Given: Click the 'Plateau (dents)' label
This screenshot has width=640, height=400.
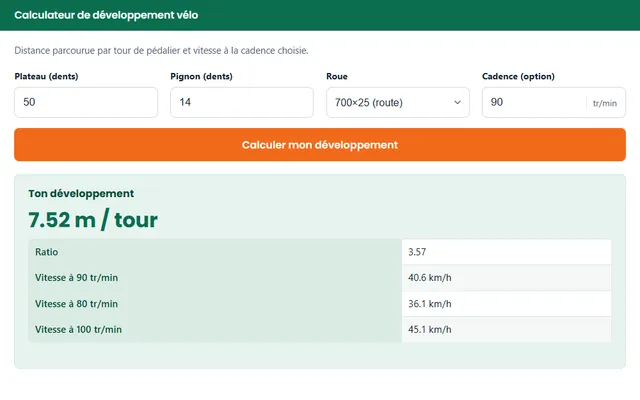Looking at the screenshot, I should pos(47,76).
